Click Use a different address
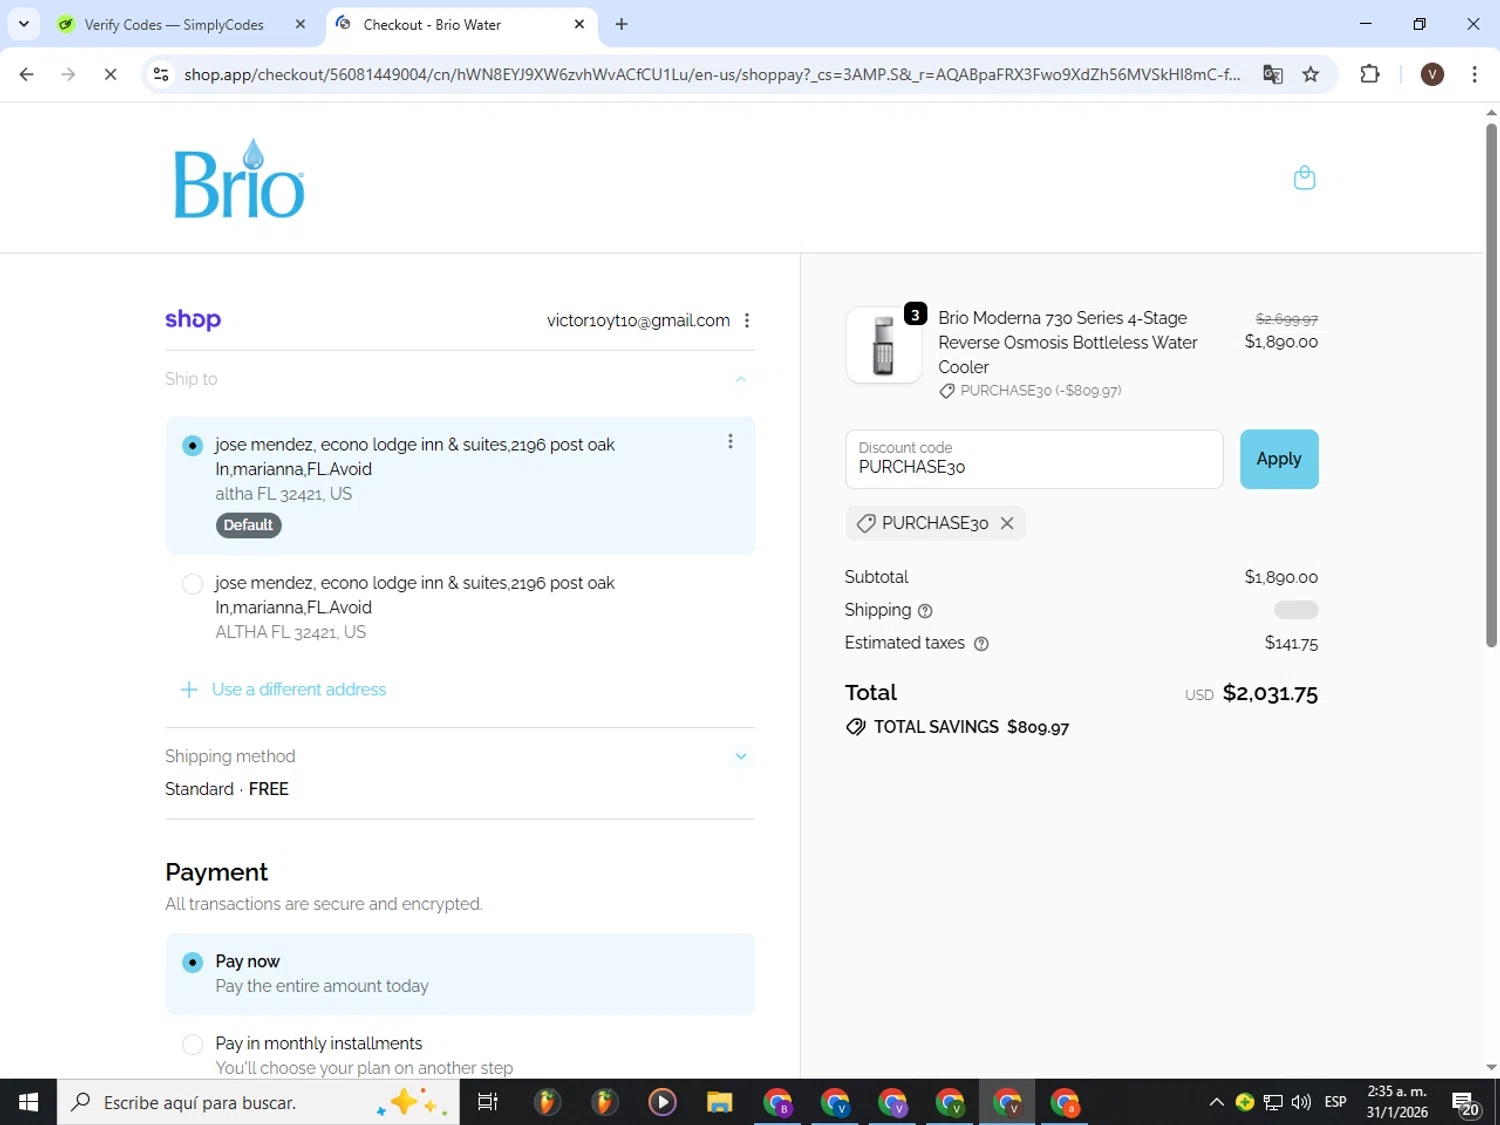This screenshot has height=1125, width=1500. coord(283,689)
